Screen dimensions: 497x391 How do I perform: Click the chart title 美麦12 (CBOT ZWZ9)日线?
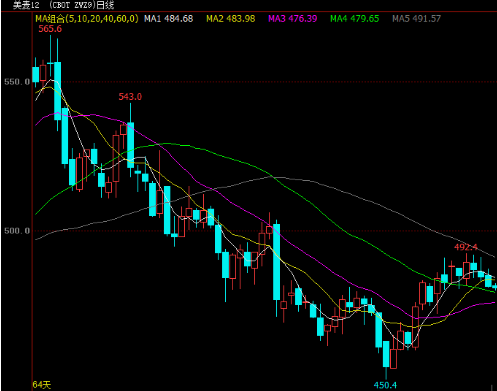tap(63, 5)
